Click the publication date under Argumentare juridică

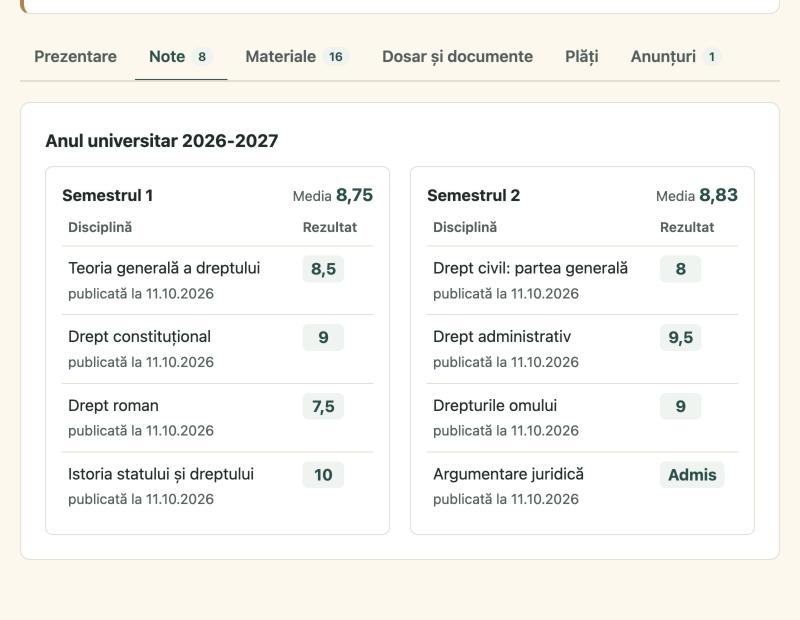[506, 499]
